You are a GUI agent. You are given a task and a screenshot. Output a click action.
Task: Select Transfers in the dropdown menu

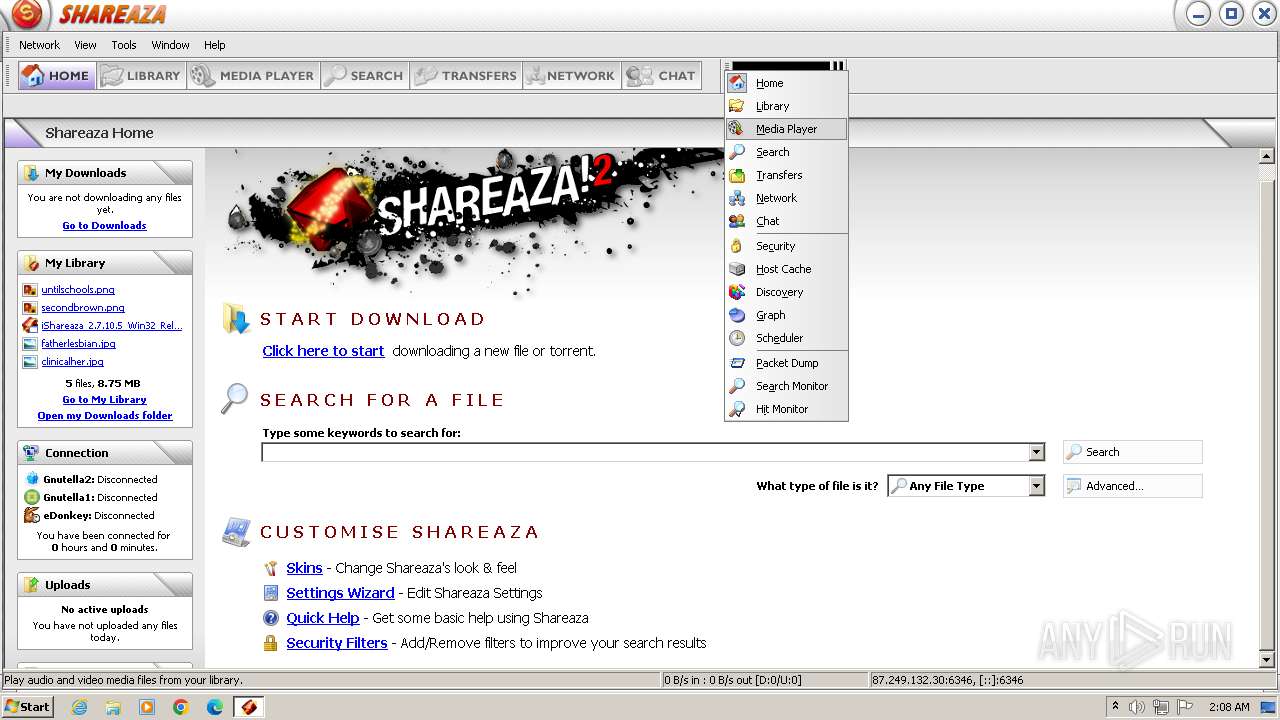tap(786, 175)
